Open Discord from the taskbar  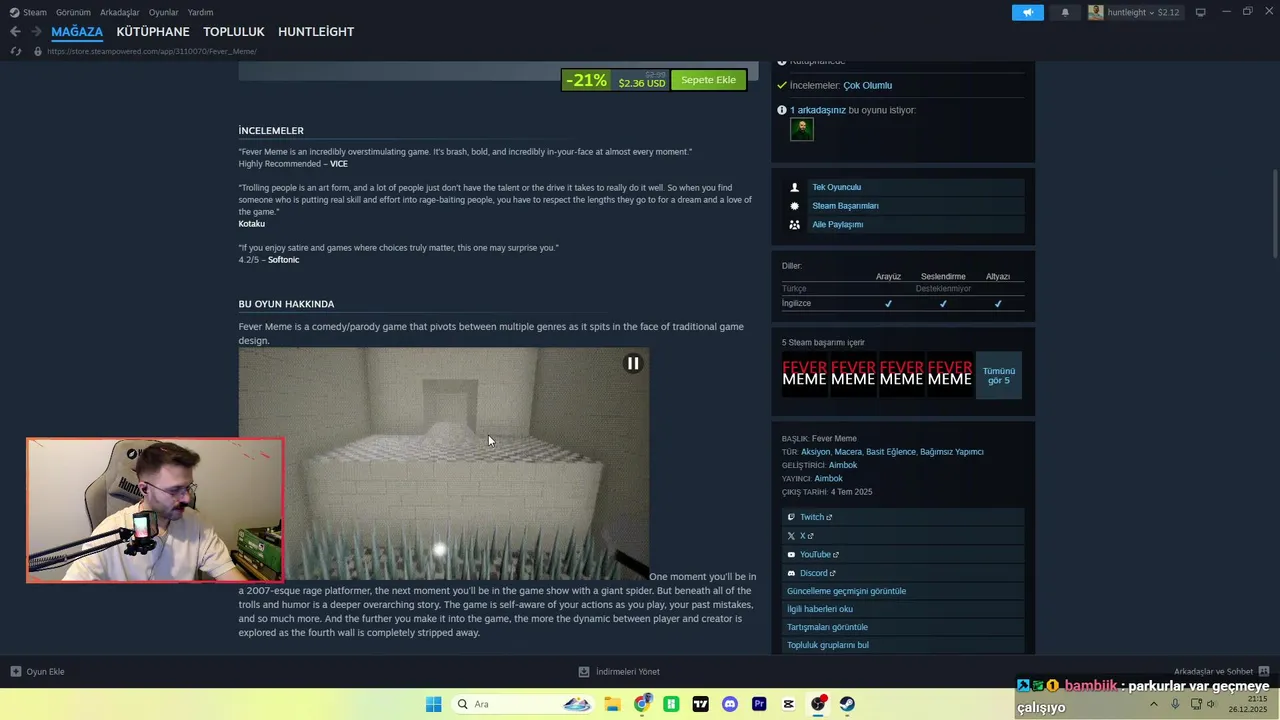(730, 704)
